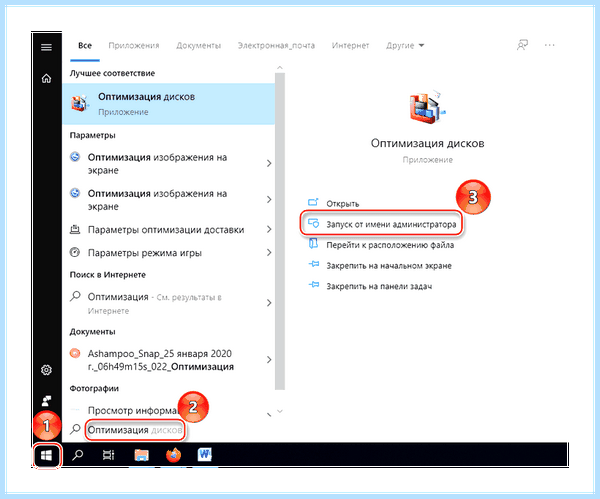Click the admin shield icon beside Запуск

tap(313, 223)
